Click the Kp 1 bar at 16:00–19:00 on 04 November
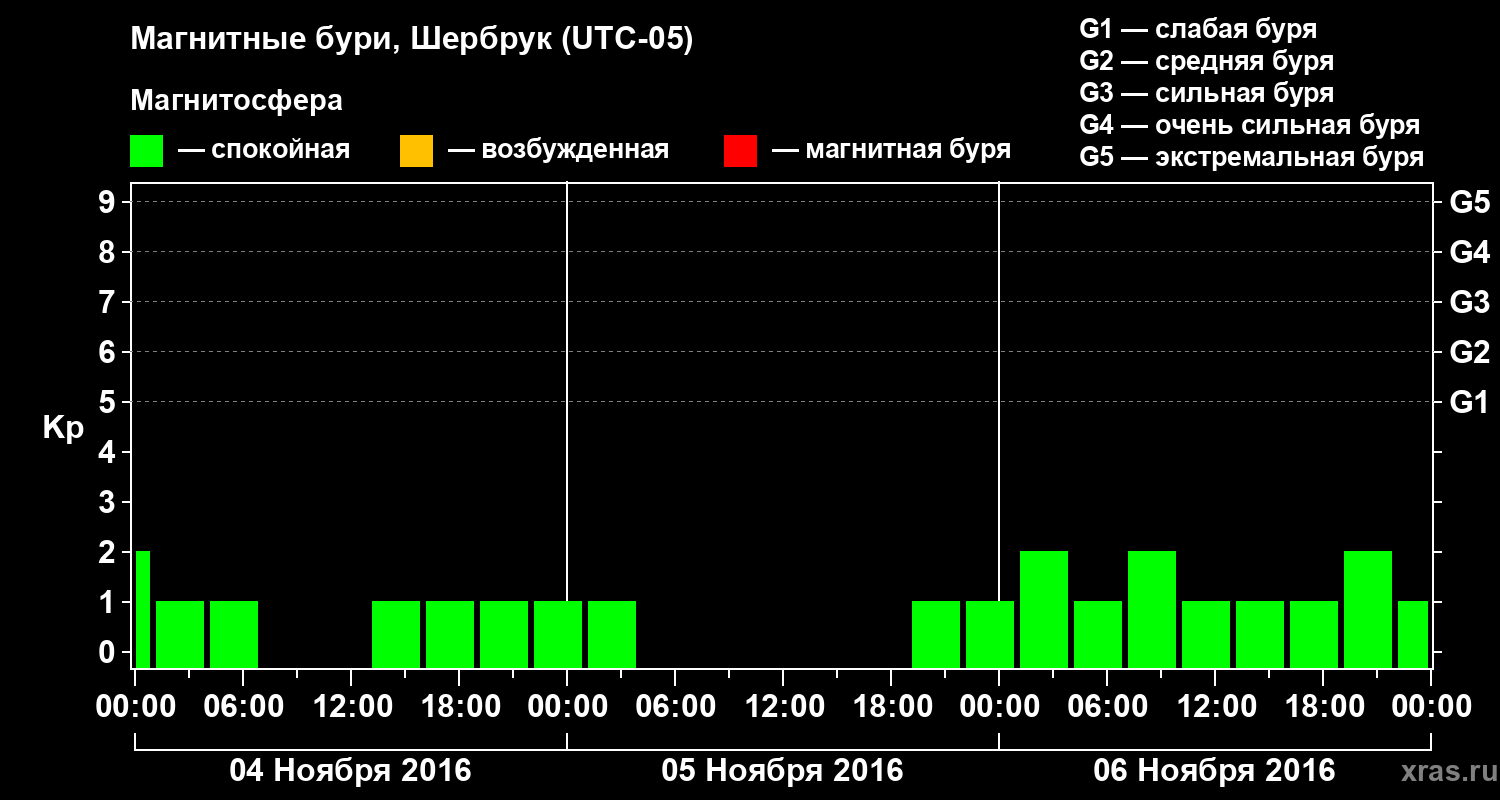1500x800 pixels. click(450, 634)
